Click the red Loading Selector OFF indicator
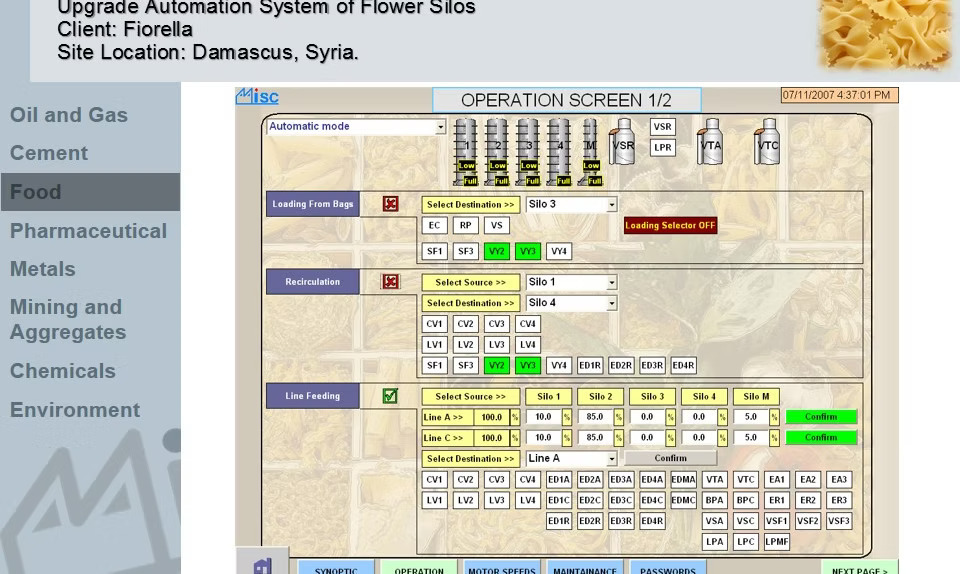This screenshot has width=960, height=574. pos(670,226)
